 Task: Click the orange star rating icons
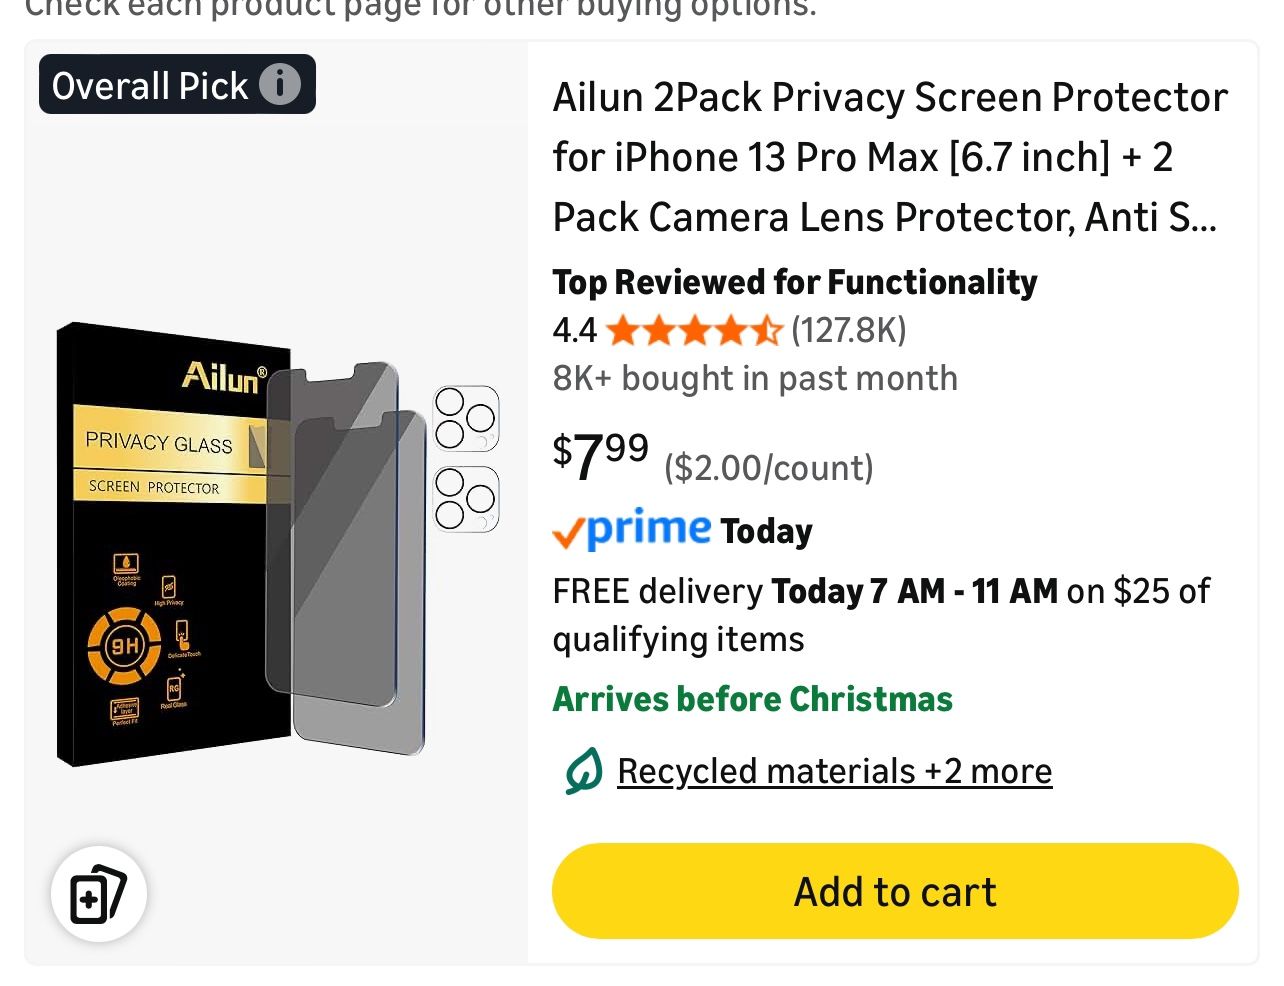(x=693, y=330)
